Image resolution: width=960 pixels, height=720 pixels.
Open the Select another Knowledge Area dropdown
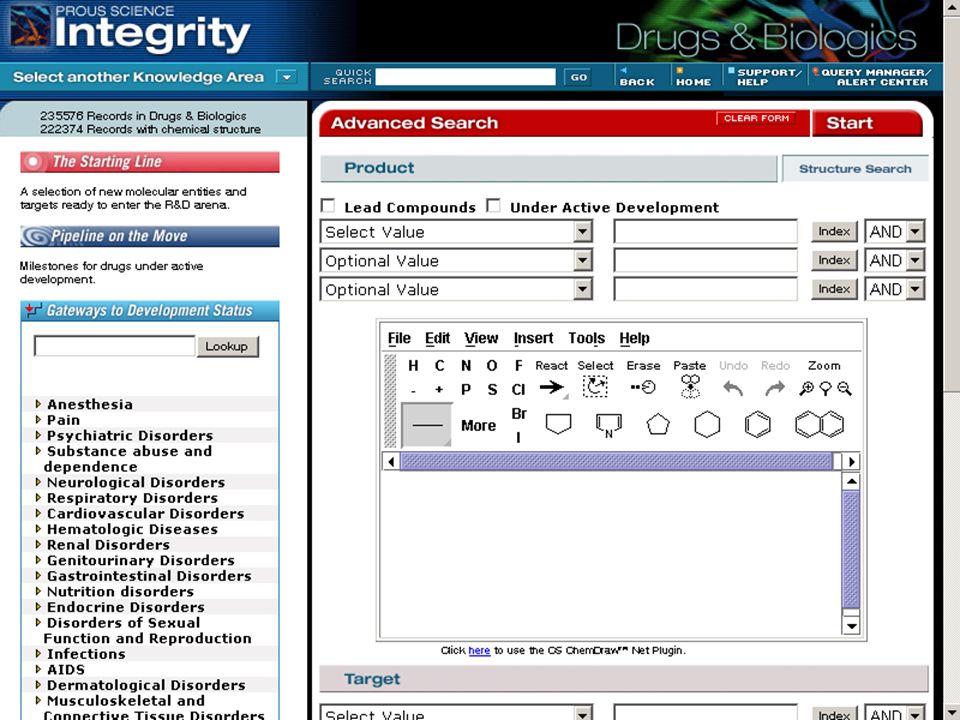point(286,77)
